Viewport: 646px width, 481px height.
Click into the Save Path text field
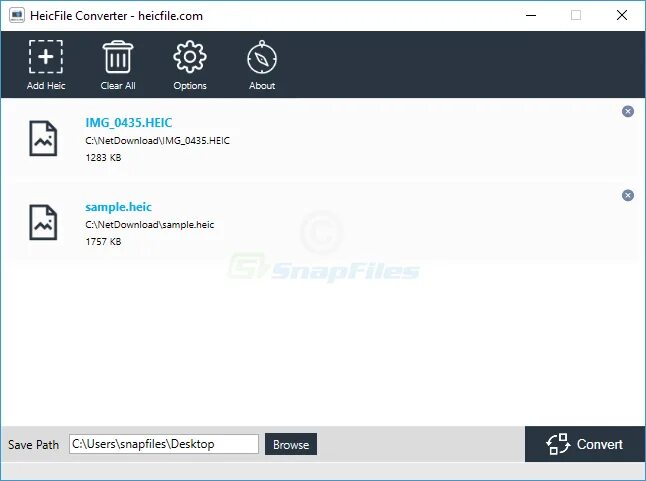coord(164,444)
